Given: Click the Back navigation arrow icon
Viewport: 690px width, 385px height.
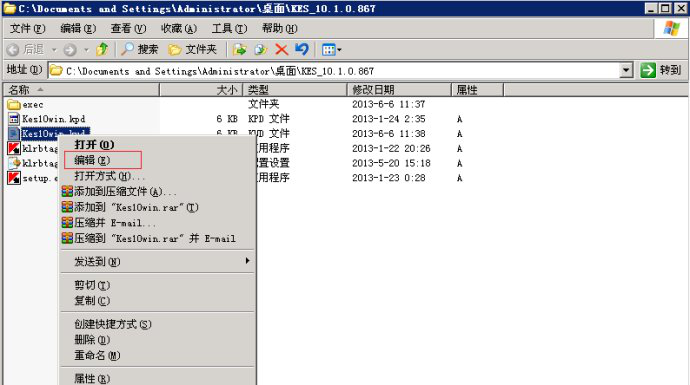Looking at the screenshot, I should tap(13, 50).
